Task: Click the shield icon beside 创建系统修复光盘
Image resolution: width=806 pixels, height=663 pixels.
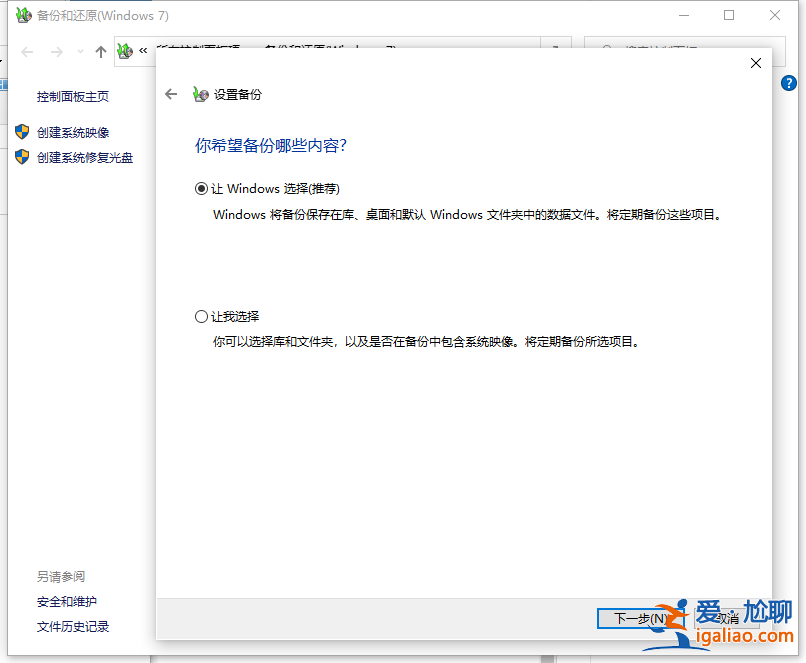Action: [x=23, y=157]
